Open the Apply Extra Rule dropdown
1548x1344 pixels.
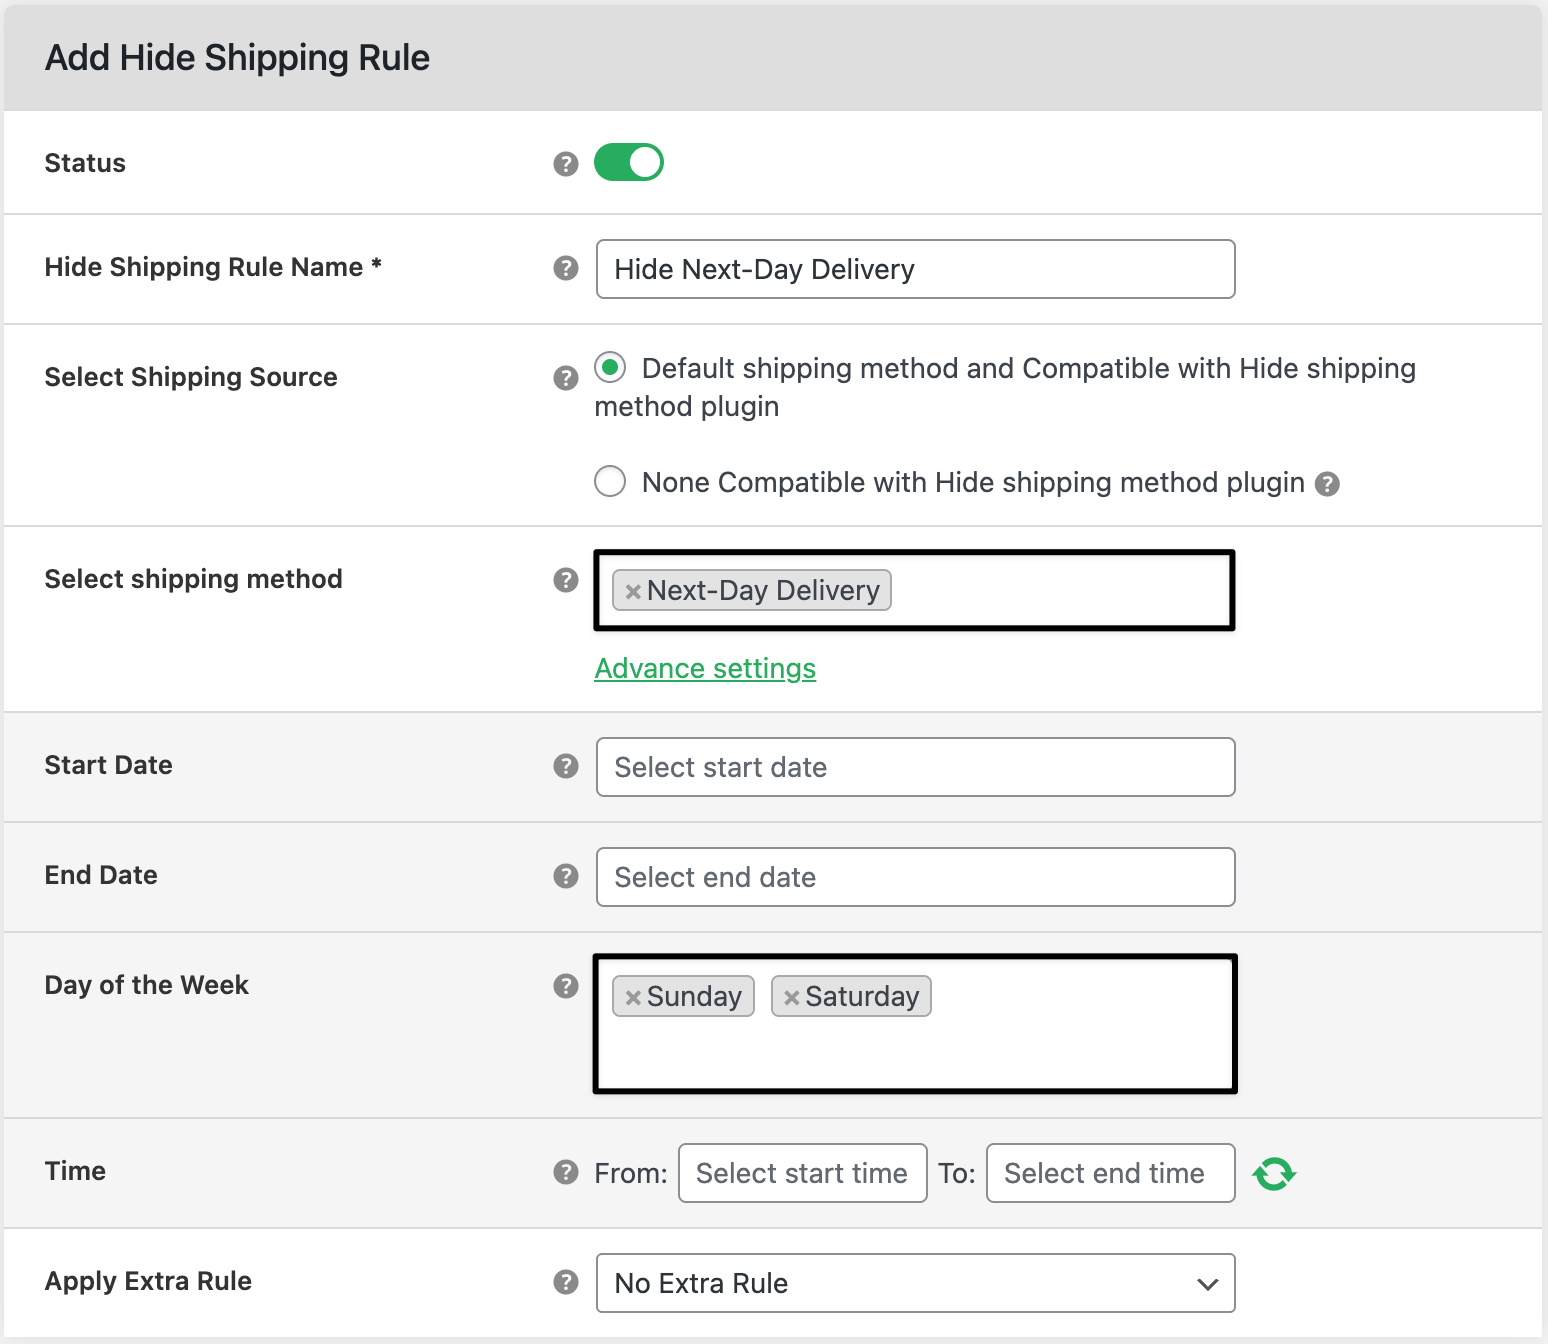pyautogui.click(x=915, y=1283)
